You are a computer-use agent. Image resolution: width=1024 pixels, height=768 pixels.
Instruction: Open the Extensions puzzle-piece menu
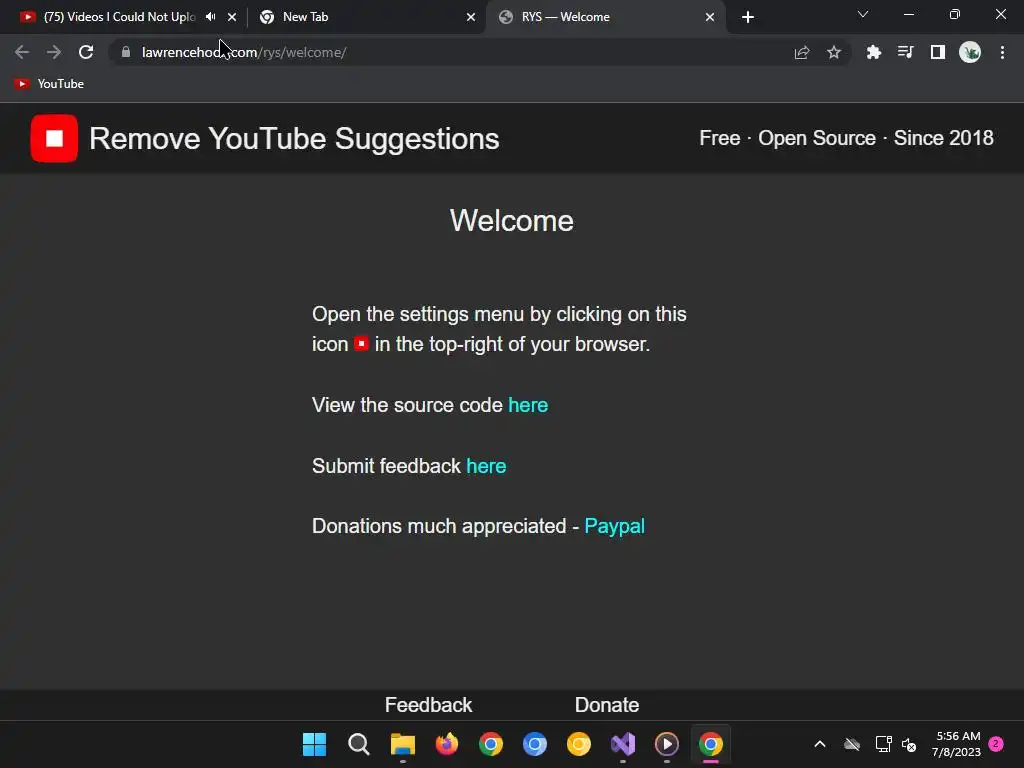point(873,52)
